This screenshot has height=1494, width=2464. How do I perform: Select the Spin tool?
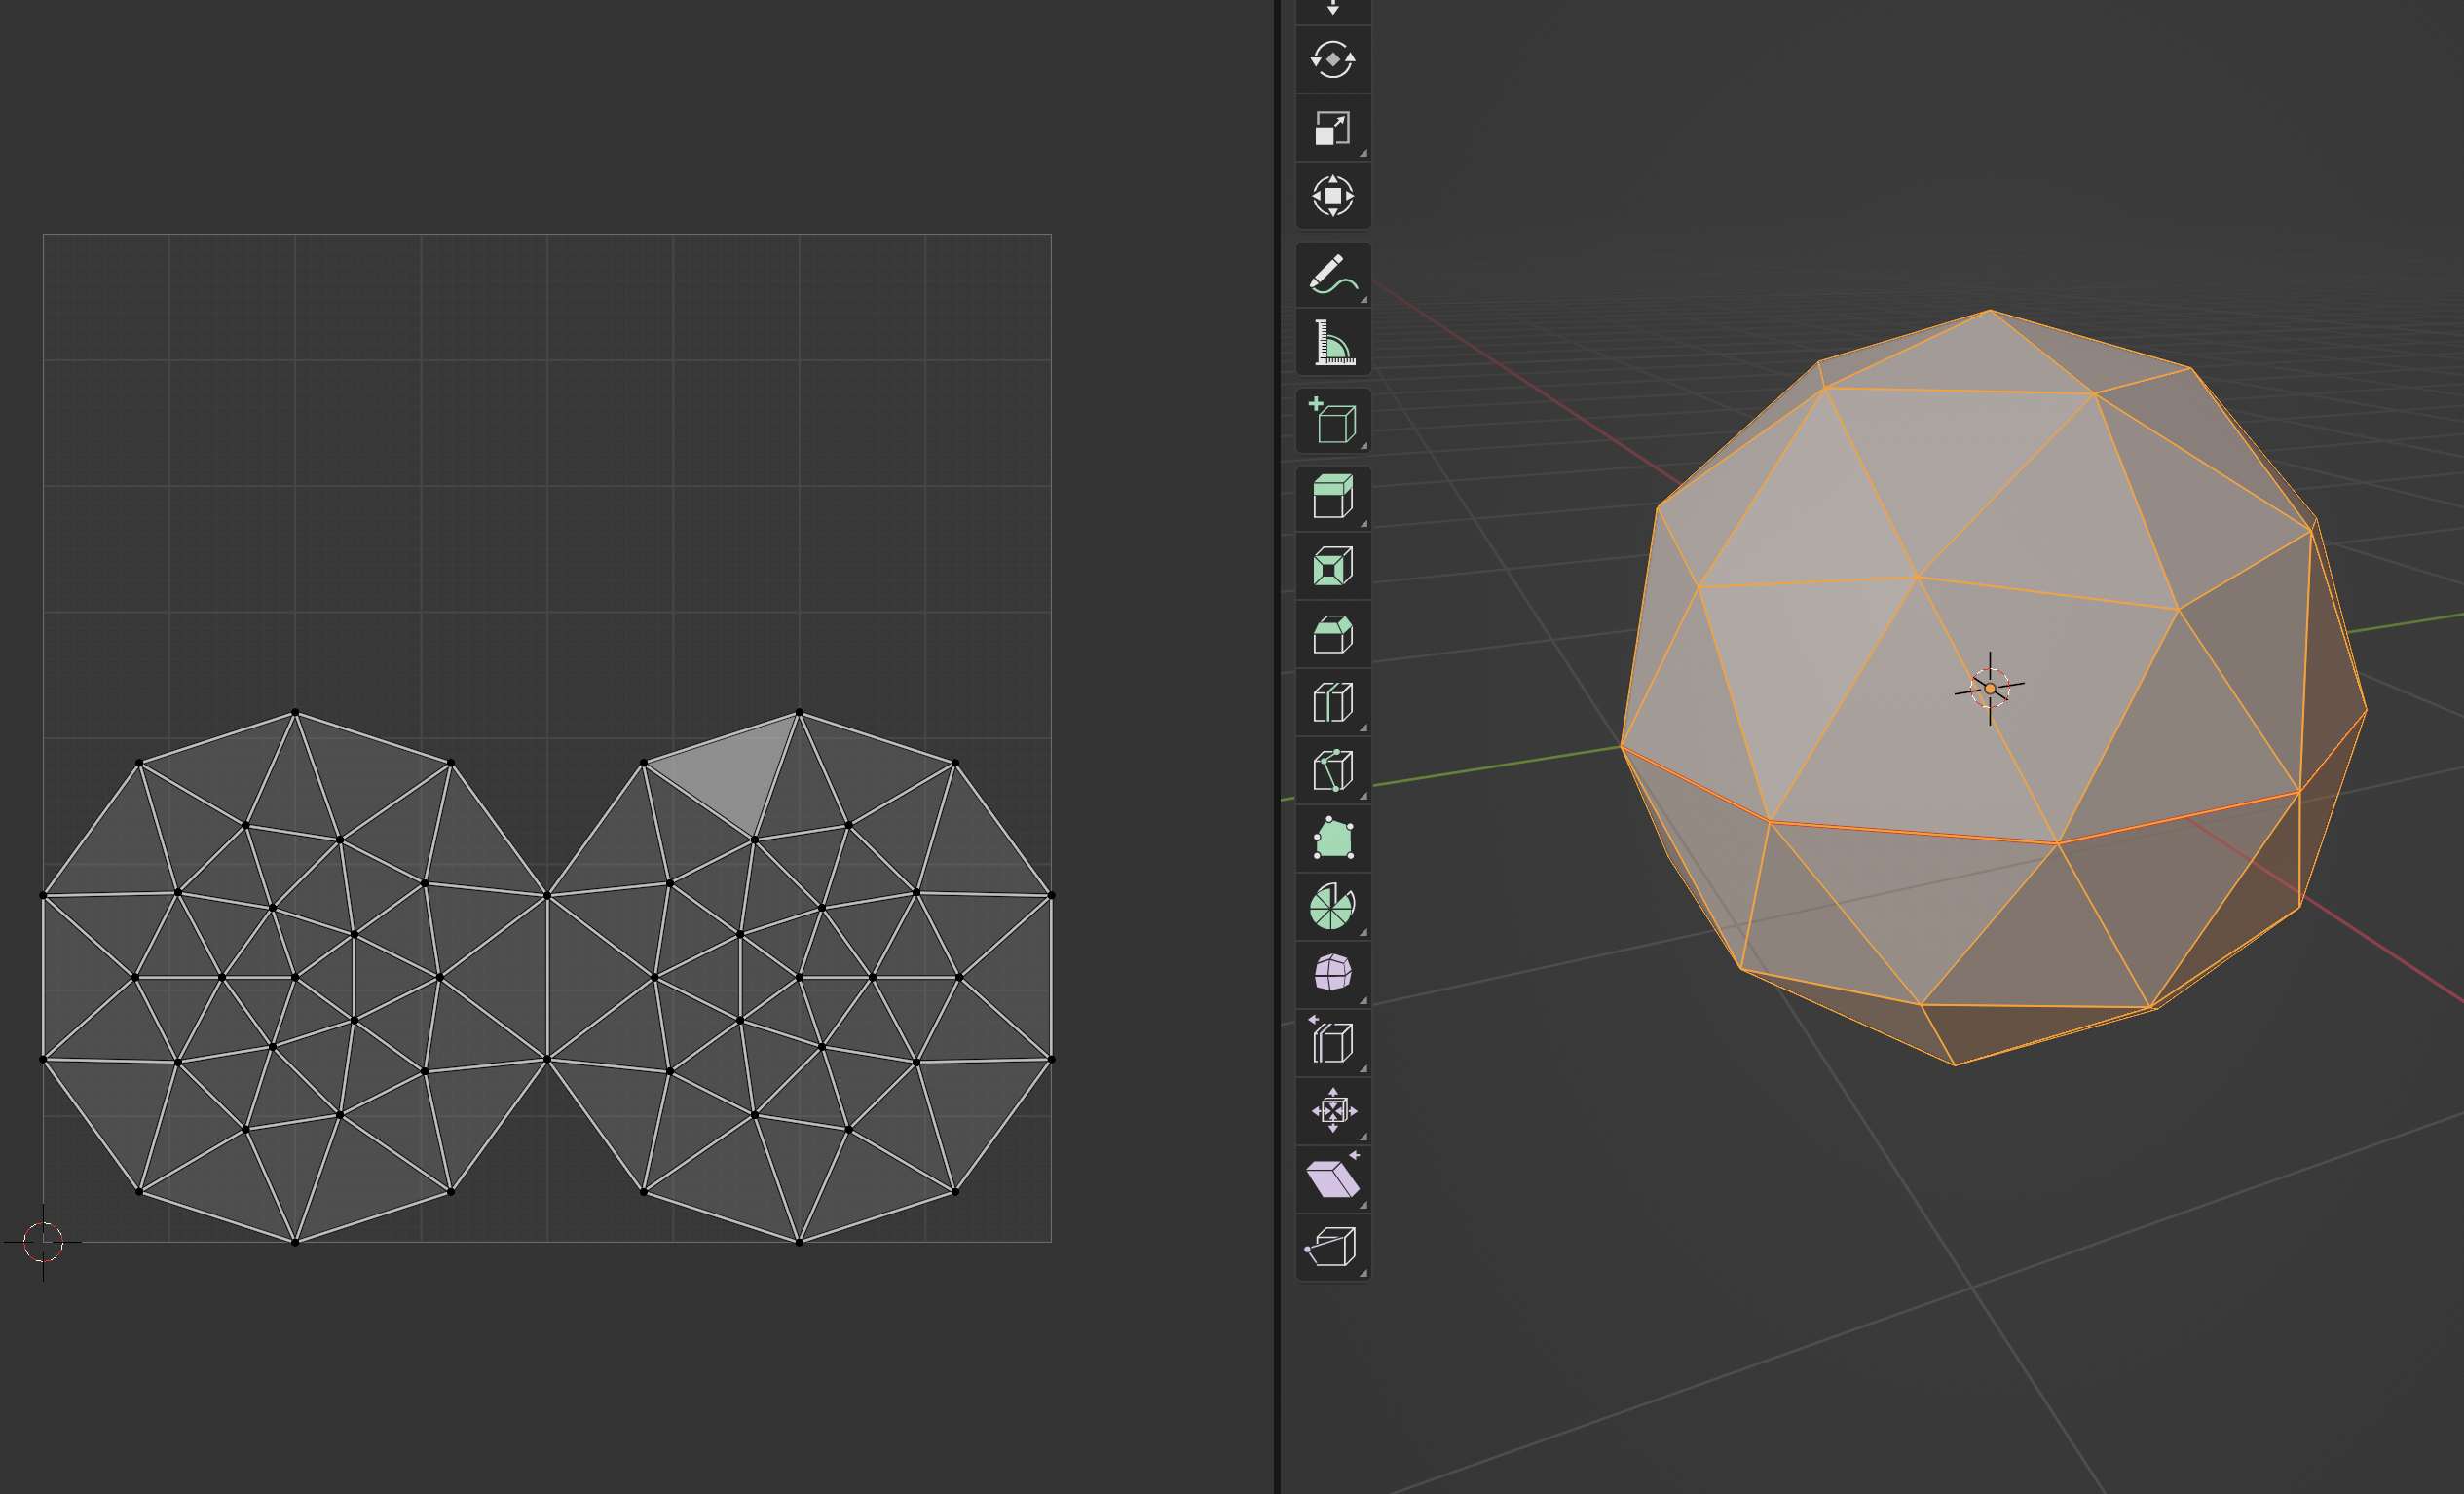[1332, 906]
